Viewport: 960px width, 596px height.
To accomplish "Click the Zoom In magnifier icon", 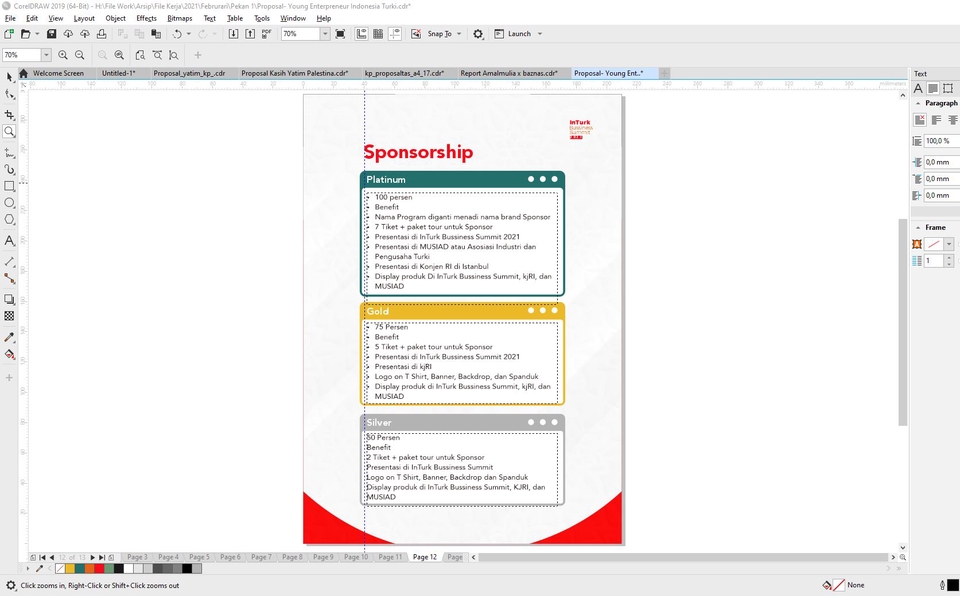I will [62, 55].
